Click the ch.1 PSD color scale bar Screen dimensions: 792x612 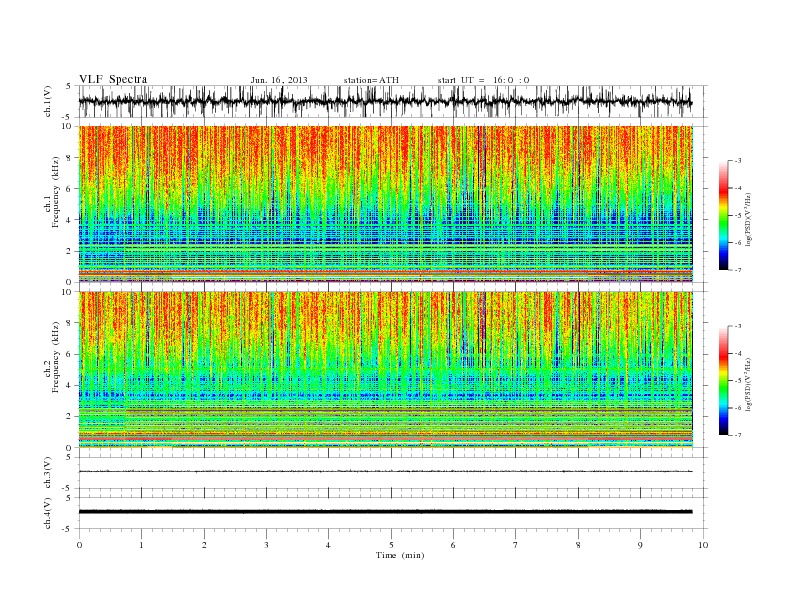(x=723, y=215)
